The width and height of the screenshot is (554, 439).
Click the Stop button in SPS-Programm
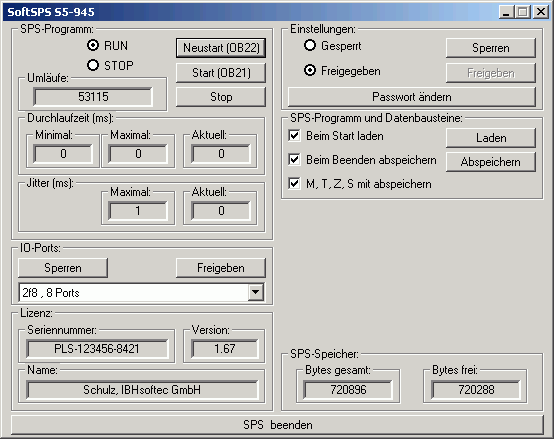click(x=221, y=97)
